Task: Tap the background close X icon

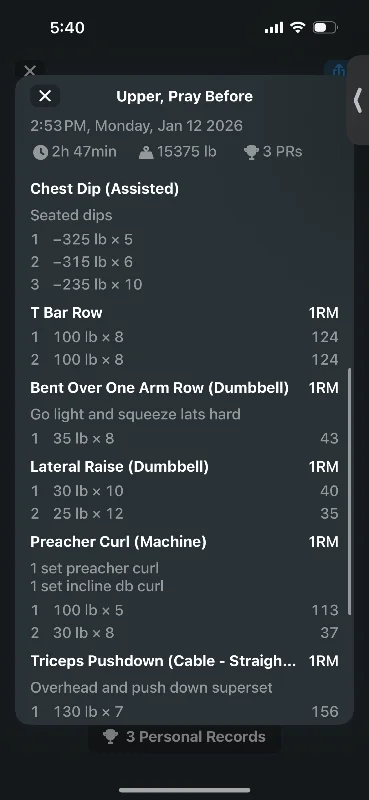Action: coord(30,70)
